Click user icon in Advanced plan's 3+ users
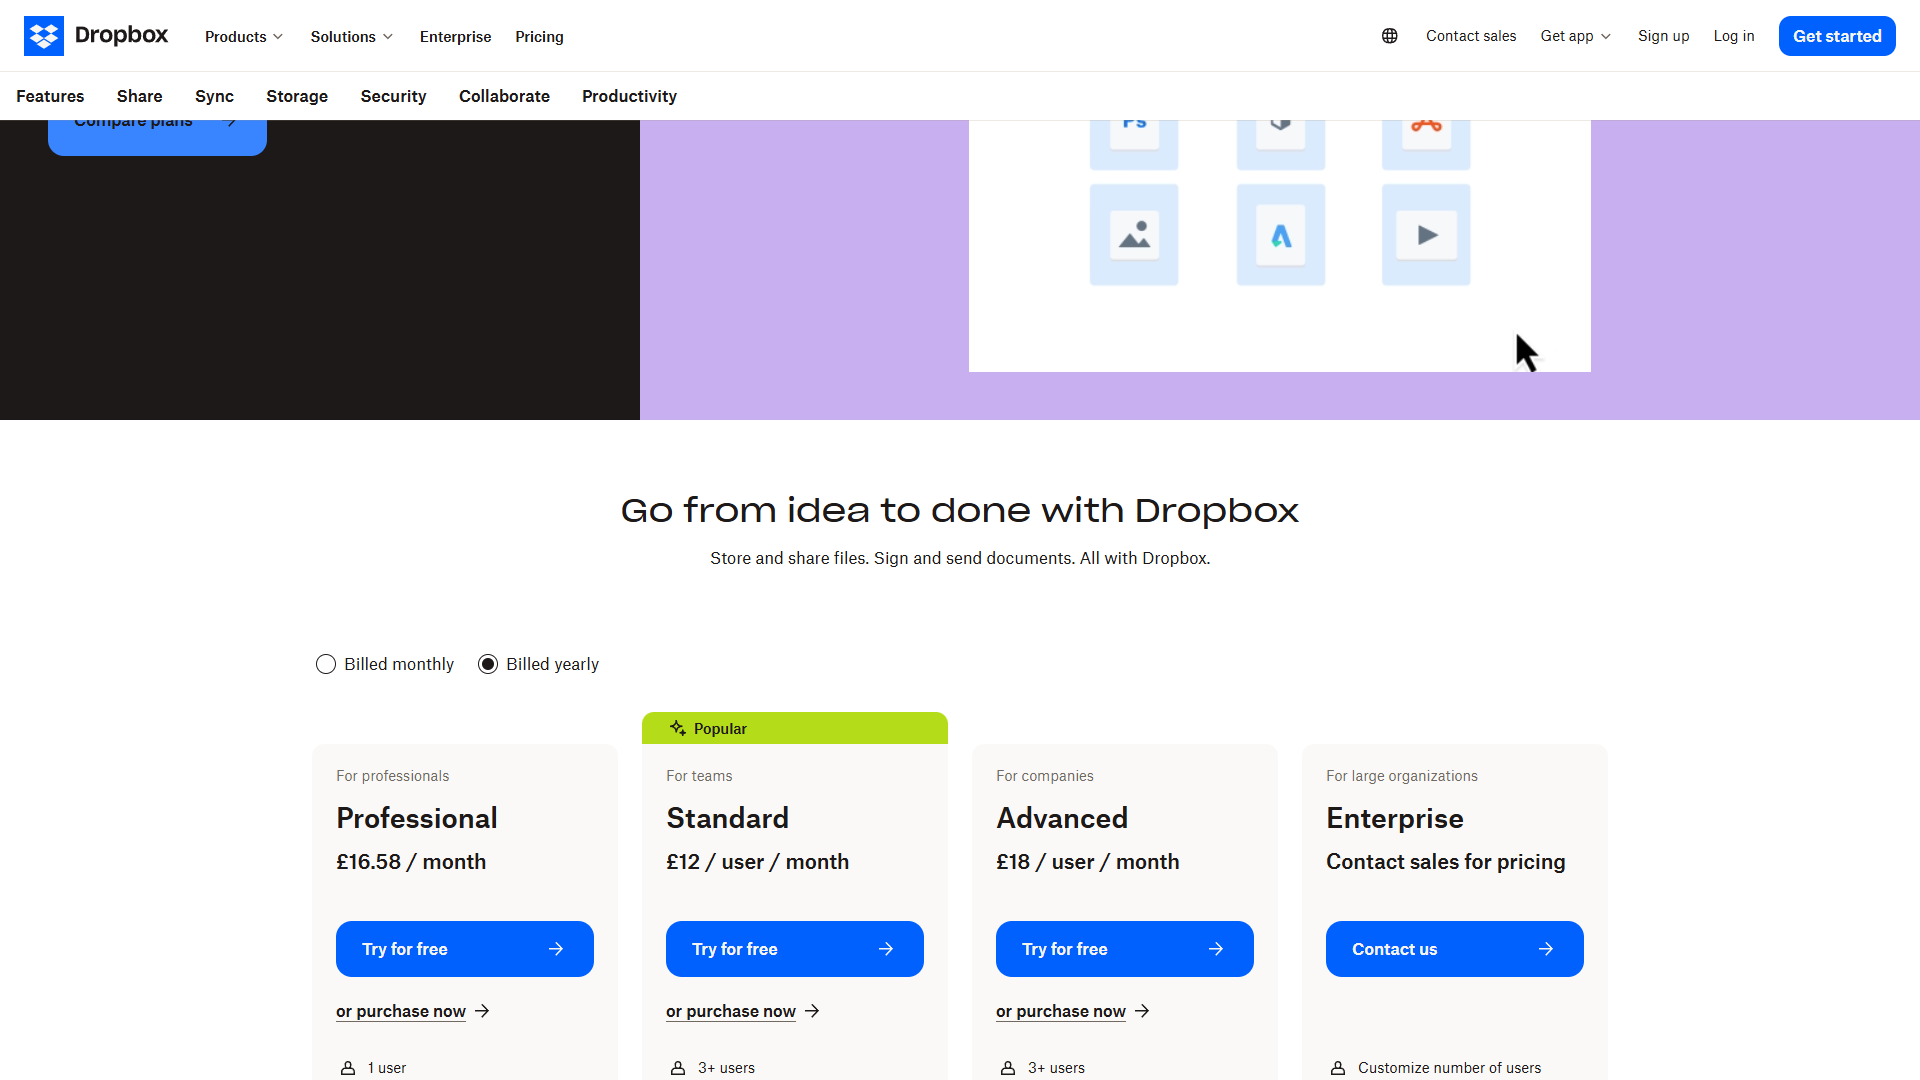Screen dimensions: 1920x1080 (x=1008, y=1068)
